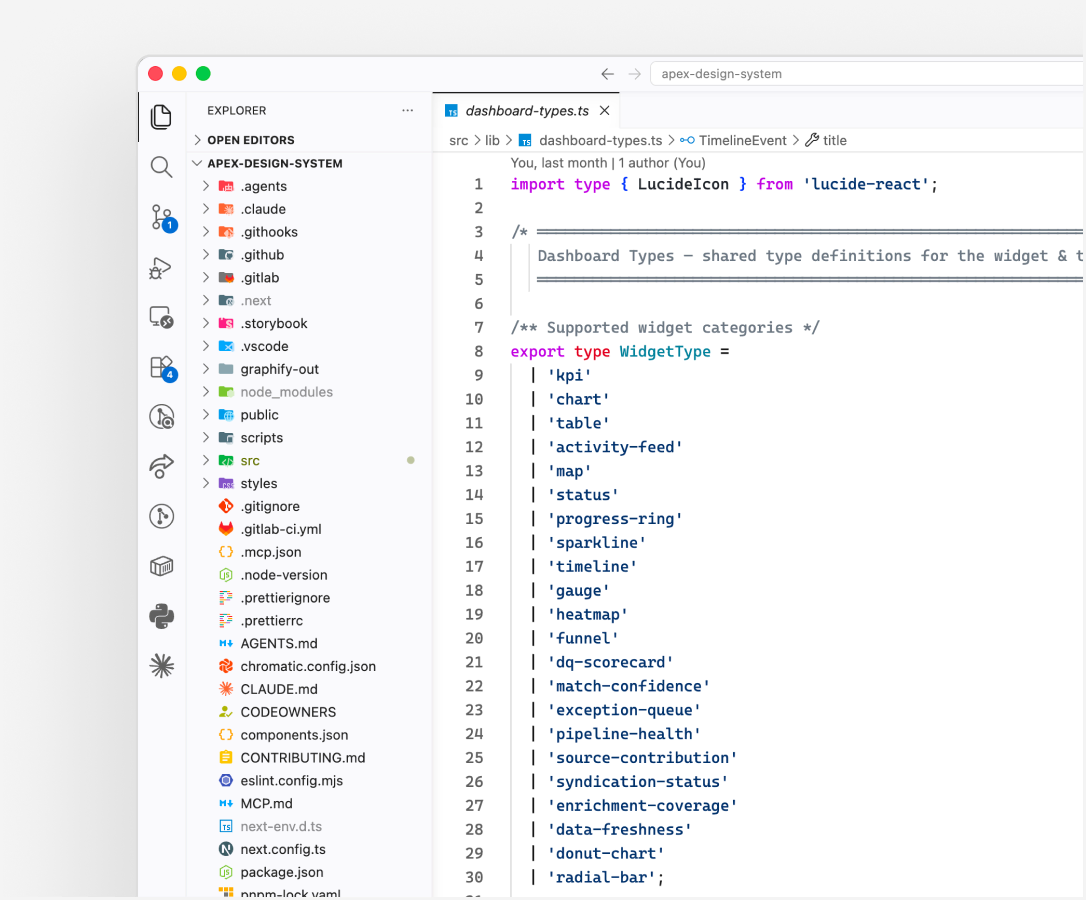Image resolution: width=1086 pixels, height=900 pixels.
Task: Expand the node_modules folder
Action: [x=309, y=392]
